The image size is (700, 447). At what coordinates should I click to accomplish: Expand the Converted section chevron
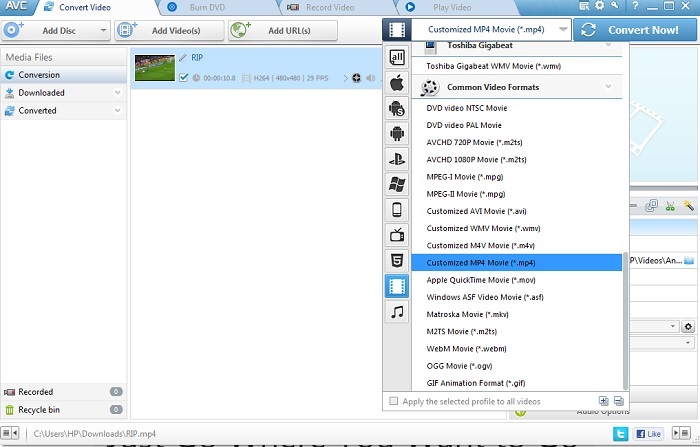pyautogui.click(x=117, y=110)
